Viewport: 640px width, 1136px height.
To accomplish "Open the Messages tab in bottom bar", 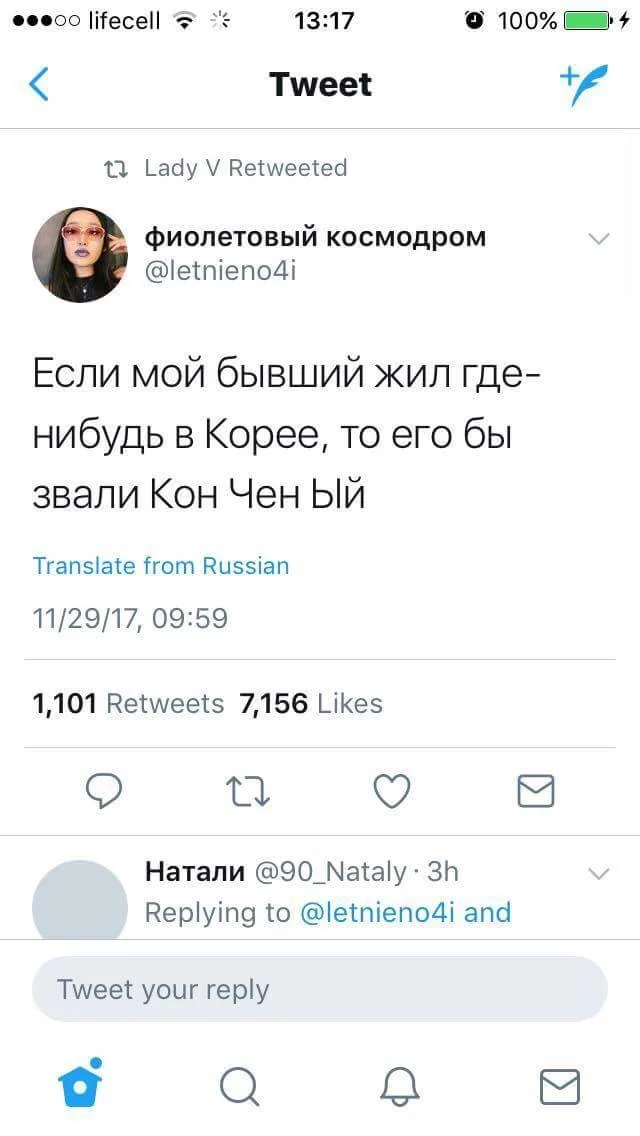I will pyautogui.click(x=559, y=1086).
